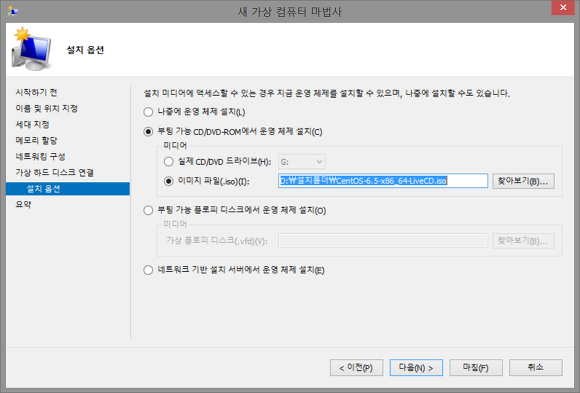Close the New Virtual Machine Wizard window

563,8
